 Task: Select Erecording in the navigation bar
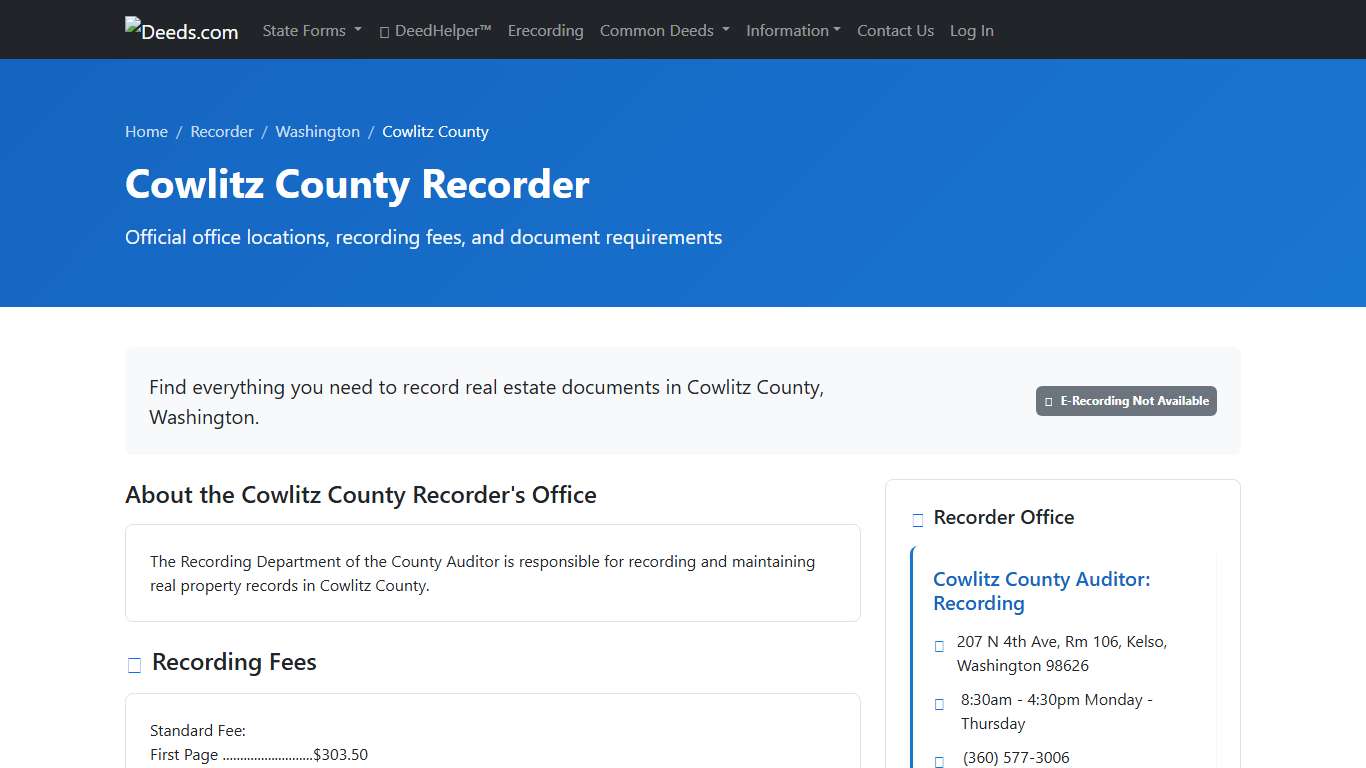[x=545, y=31]
